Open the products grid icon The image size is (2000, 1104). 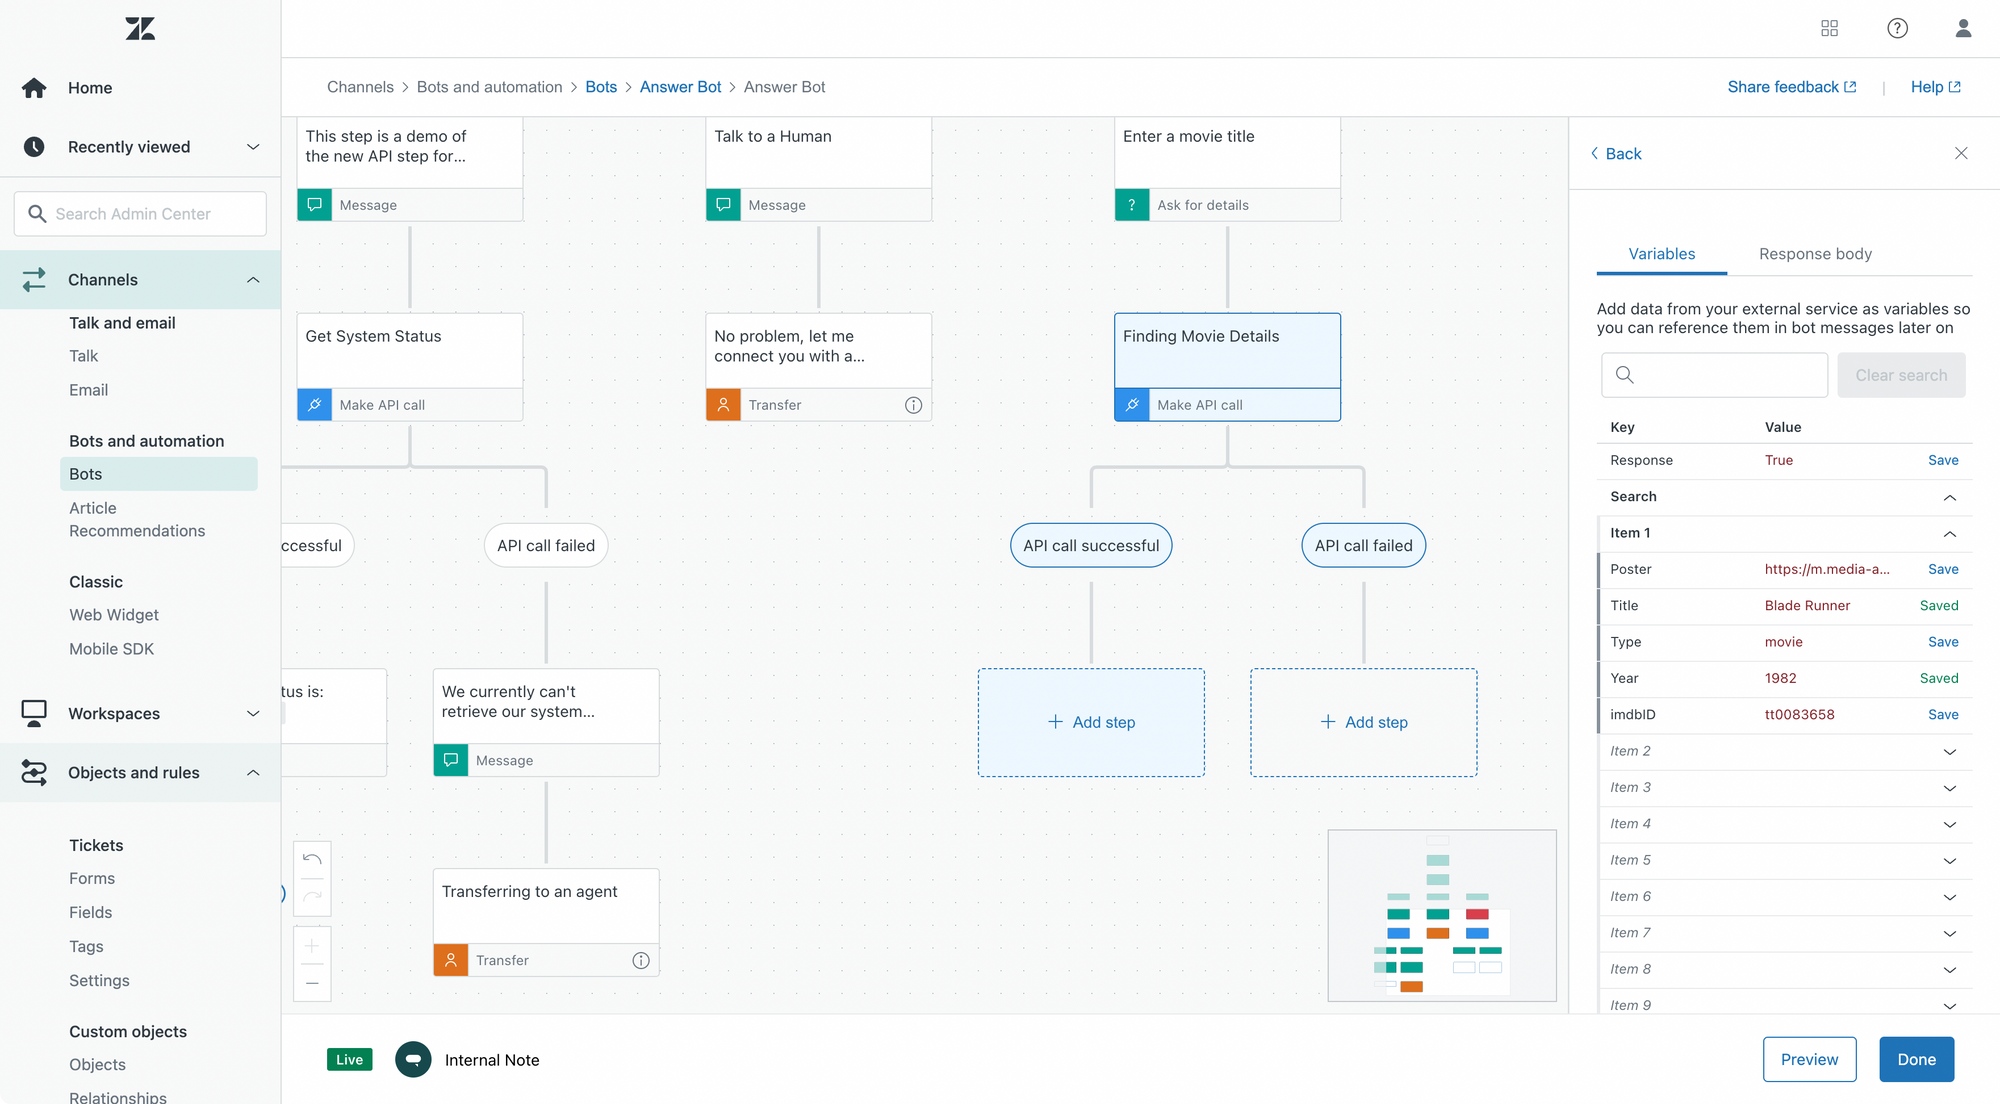[x=1829, y=28]
